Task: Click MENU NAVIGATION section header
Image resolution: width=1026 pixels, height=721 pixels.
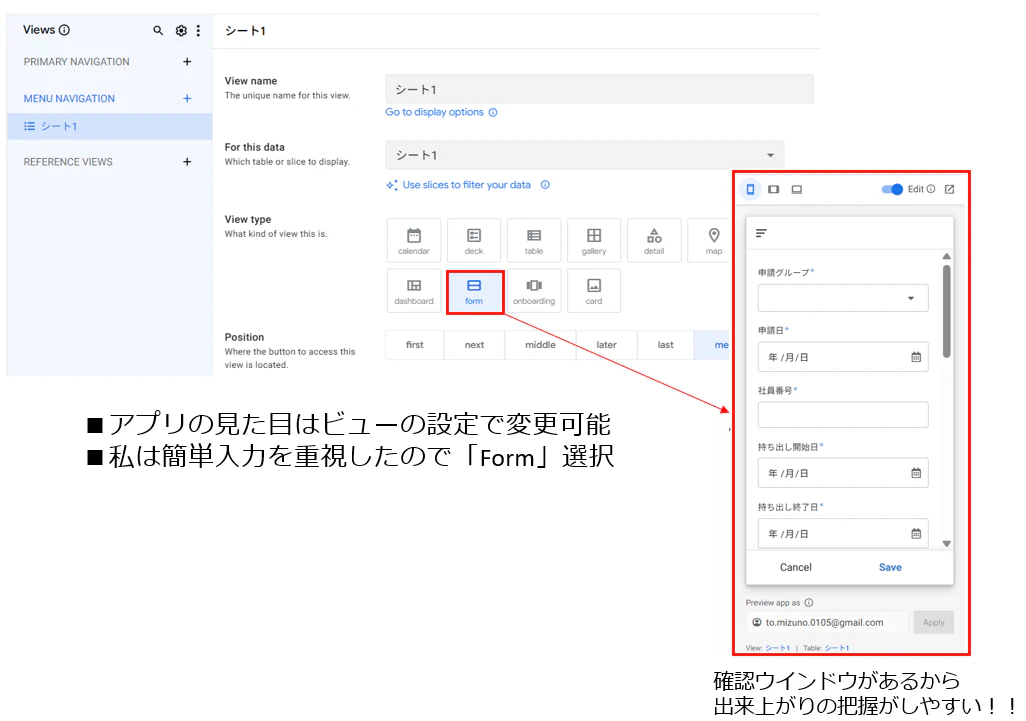Action: (x=69, y=98)
